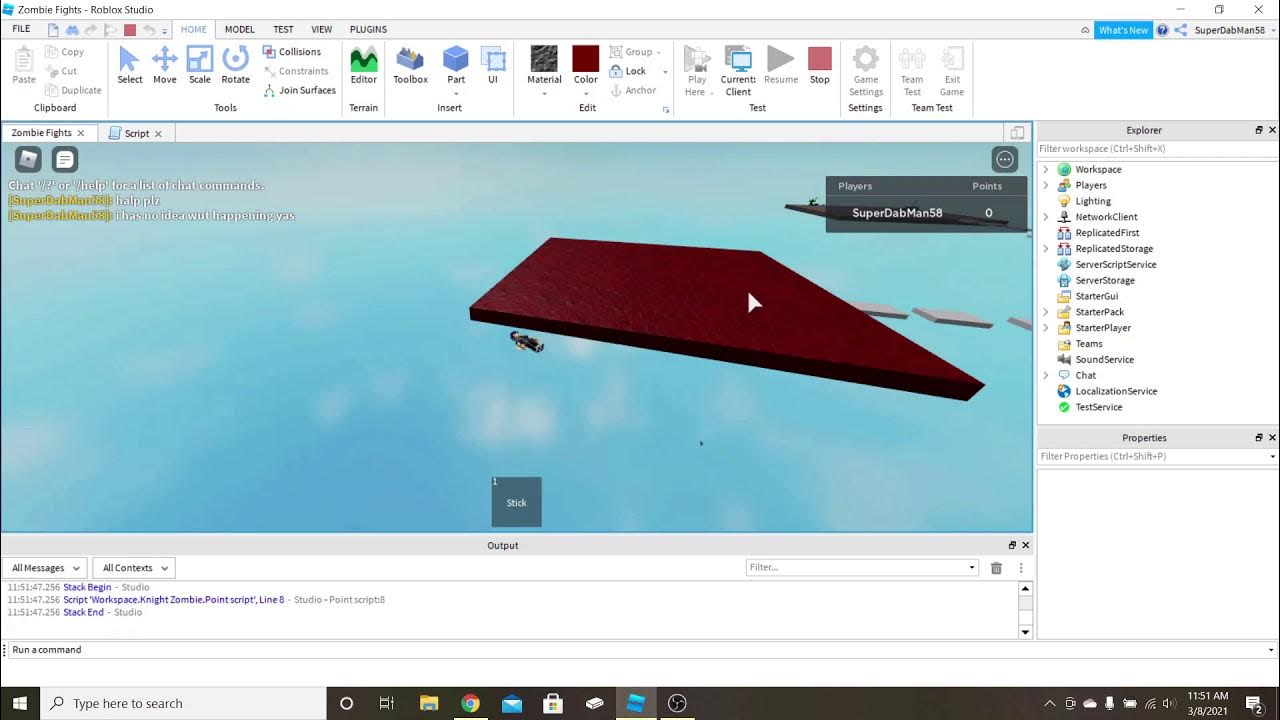Image resolution: width=1280 pixels, height=720 pixels.
Task: Switch to the TEST ribbon tab
Action: coord(284,30)
